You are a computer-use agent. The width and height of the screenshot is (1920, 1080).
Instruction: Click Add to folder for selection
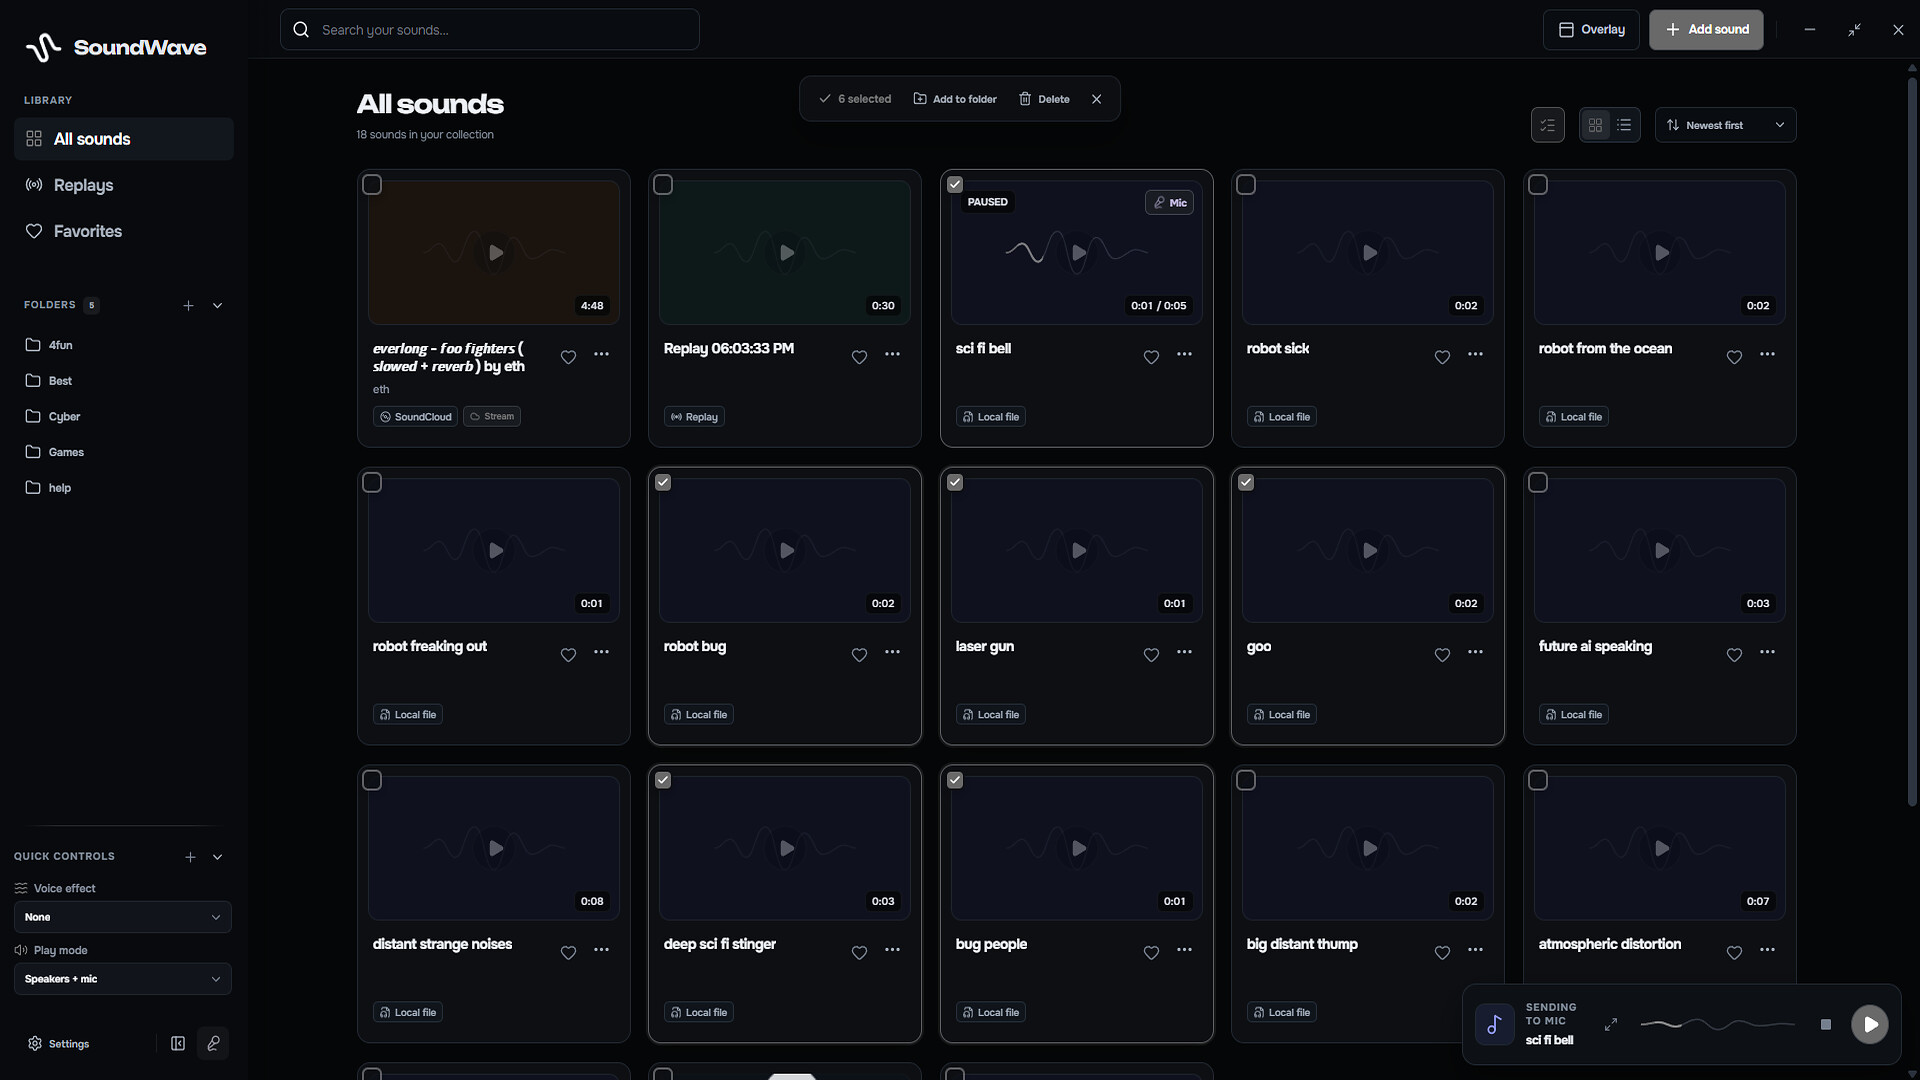[955, 99]
